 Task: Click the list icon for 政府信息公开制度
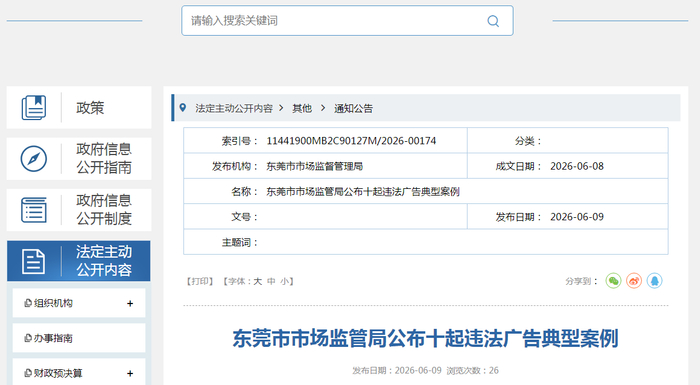click(x=34, y=210)
